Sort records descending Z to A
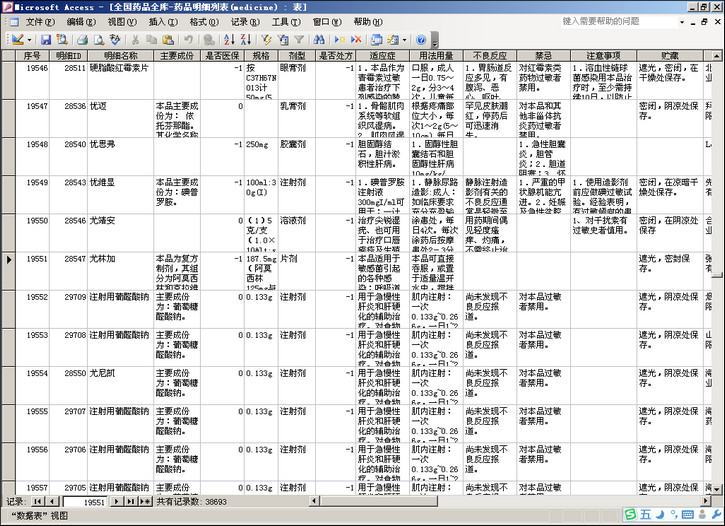725x526 pixels. click(246, 40)
